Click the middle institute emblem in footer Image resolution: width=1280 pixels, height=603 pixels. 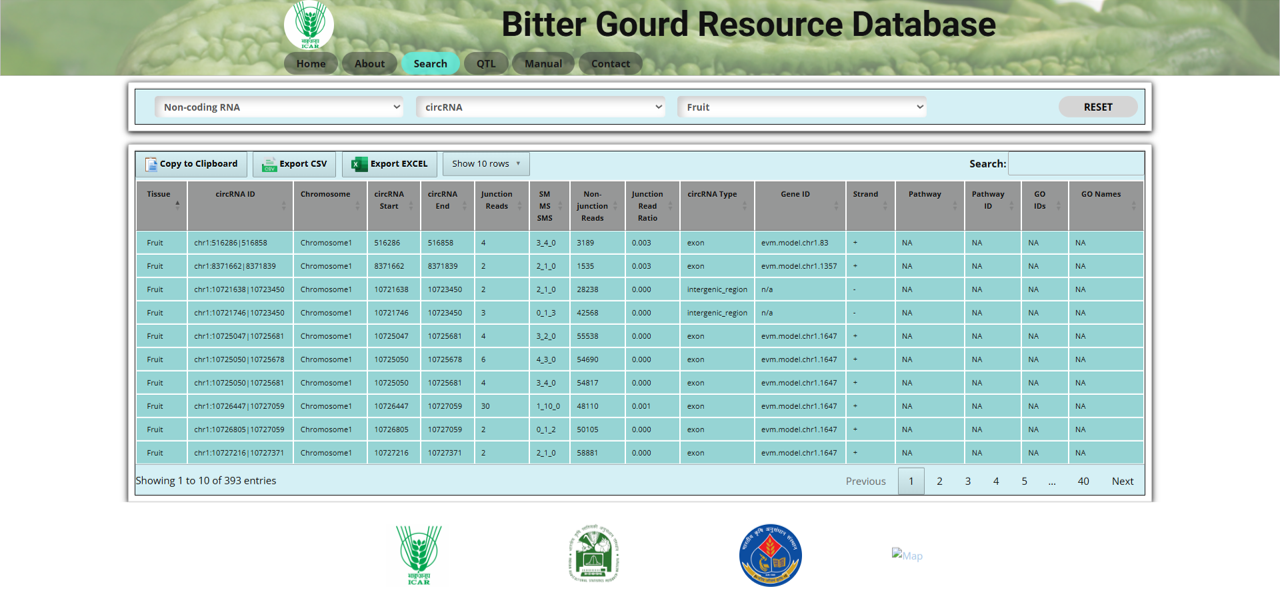(594, 554)
